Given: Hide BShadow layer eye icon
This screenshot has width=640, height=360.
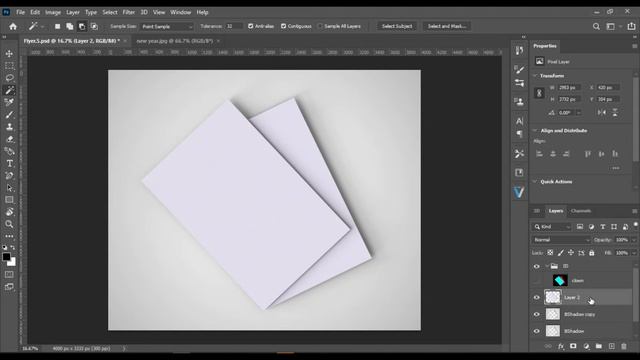Looking at the screenshot, I should pos(537,331).
